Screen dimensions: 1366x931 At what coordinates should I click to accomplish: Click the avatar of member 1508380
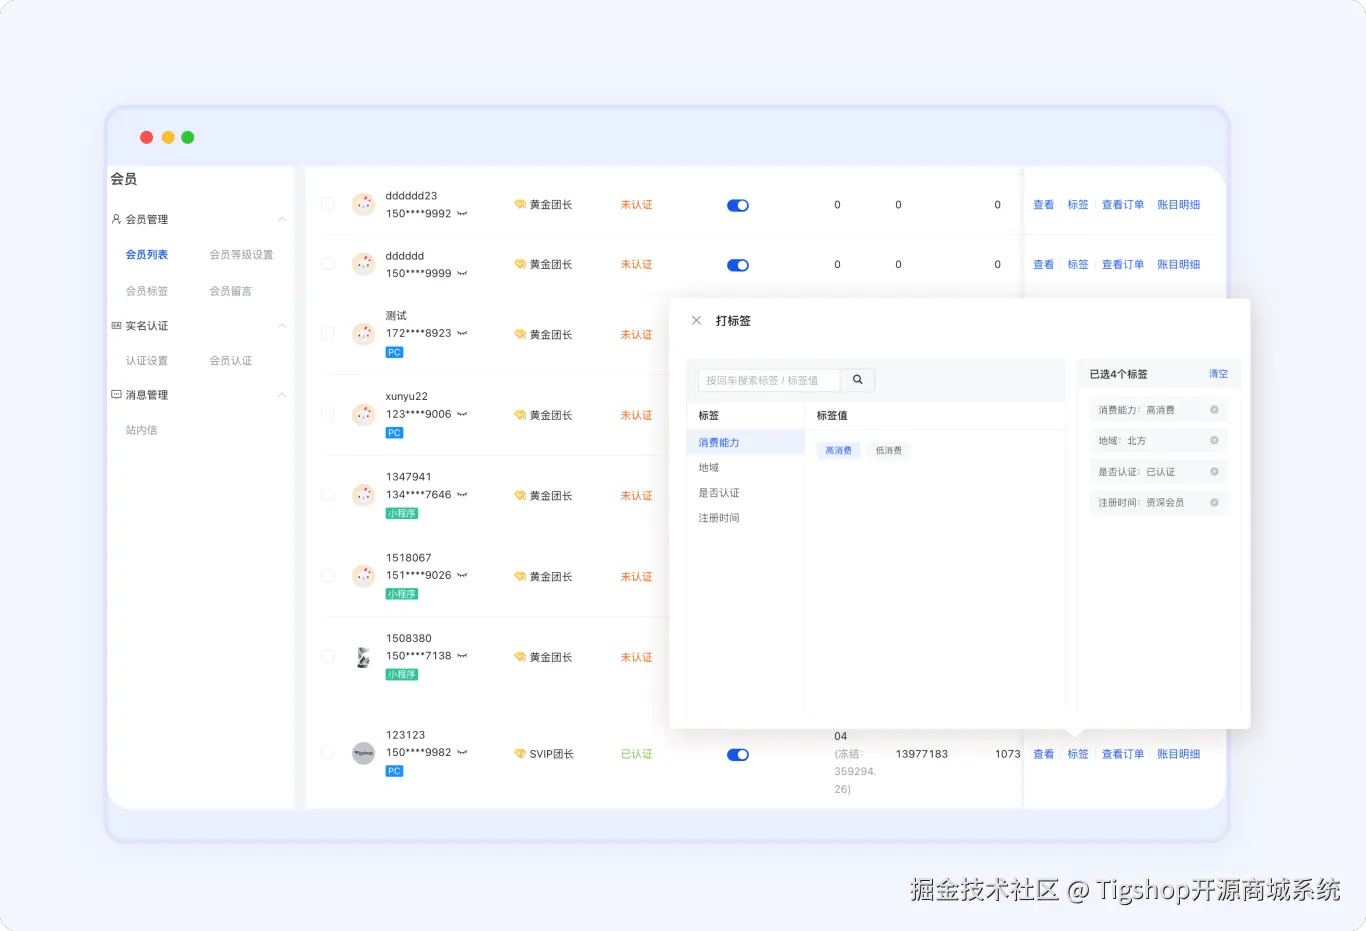[364, 657]
